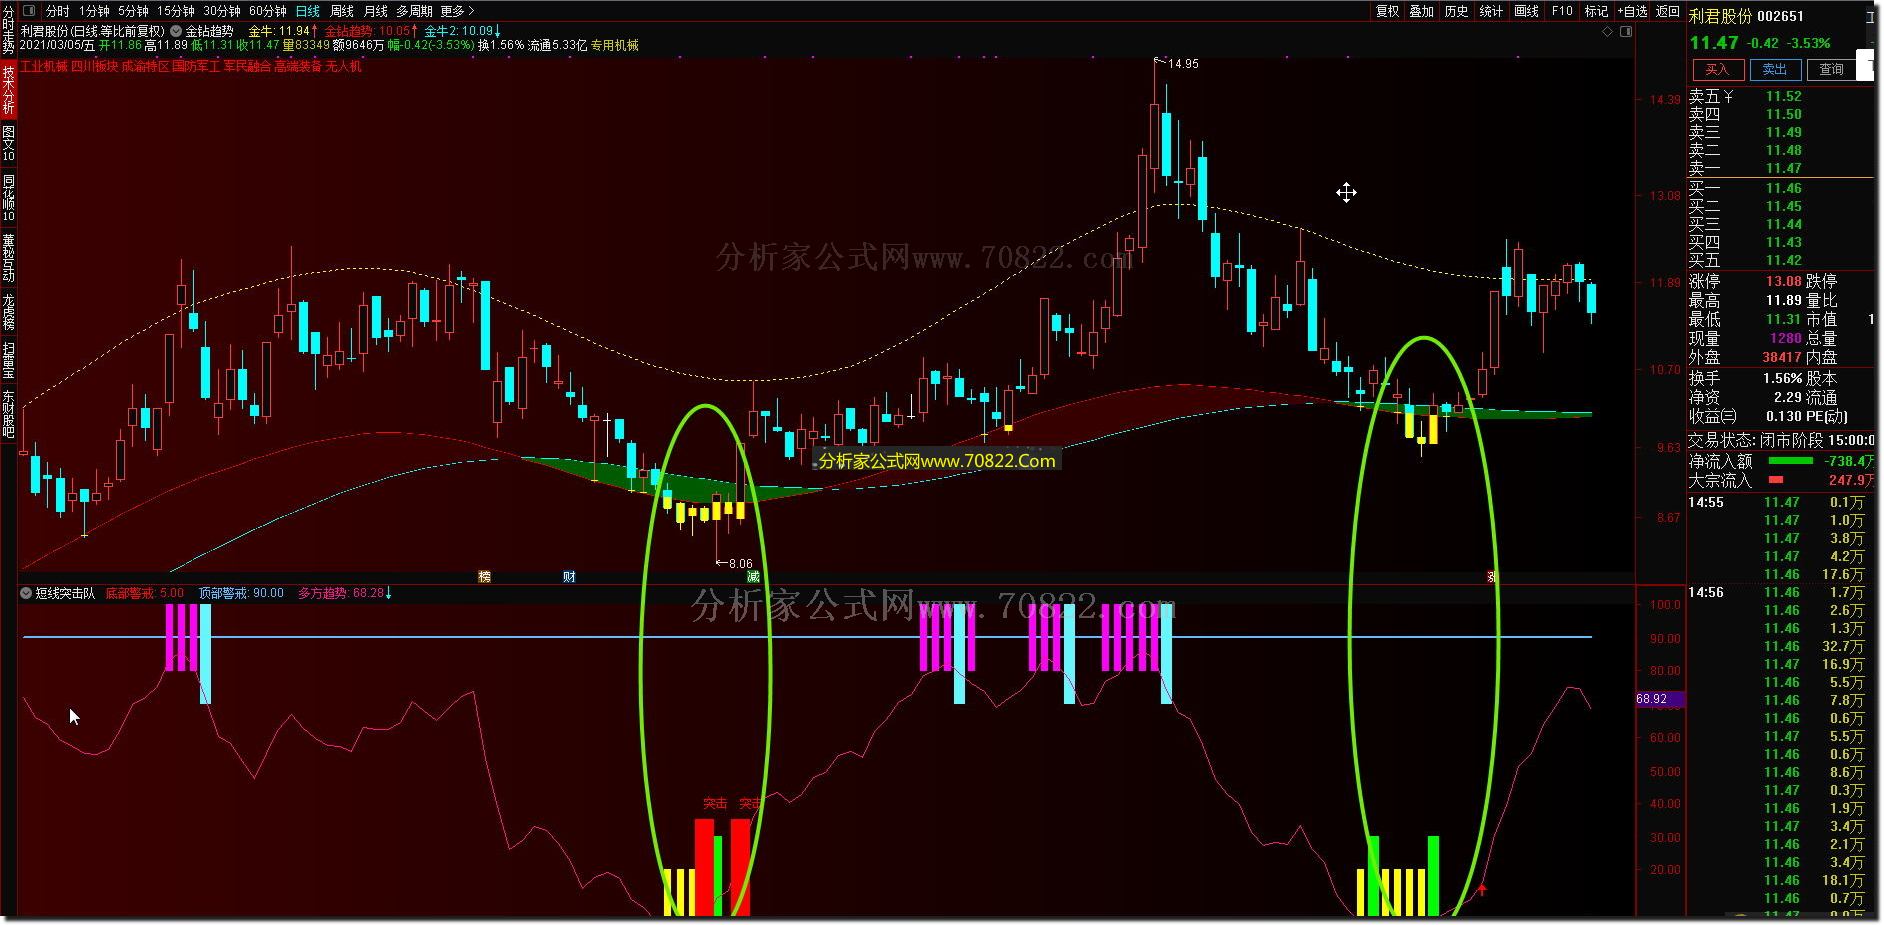Open the 图文10 left sidebar tab
Screen dimensions: 1884x925
9,144
